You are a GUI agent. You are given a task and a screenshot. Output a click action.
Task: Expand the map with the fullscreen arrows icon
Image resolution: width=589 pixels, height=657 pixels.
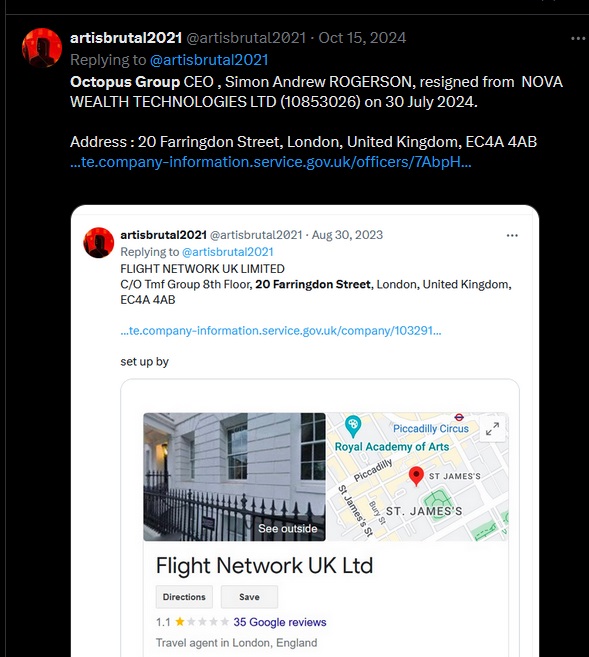point(492,429)
